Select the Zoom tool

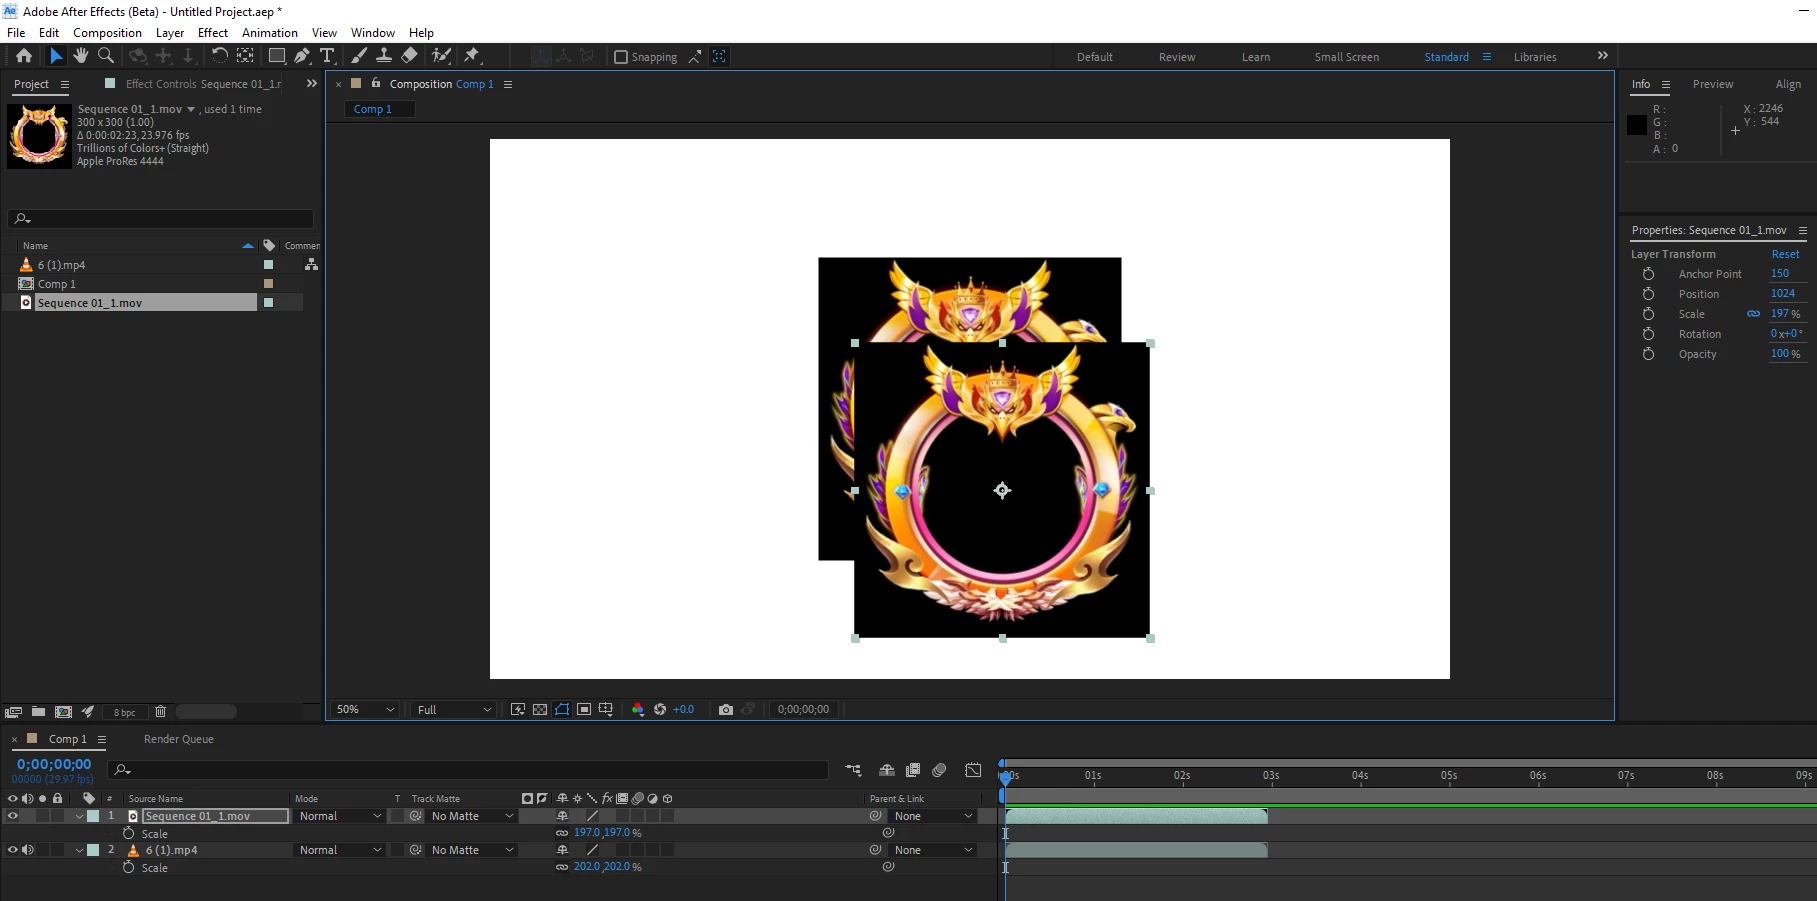coord(106,56)
